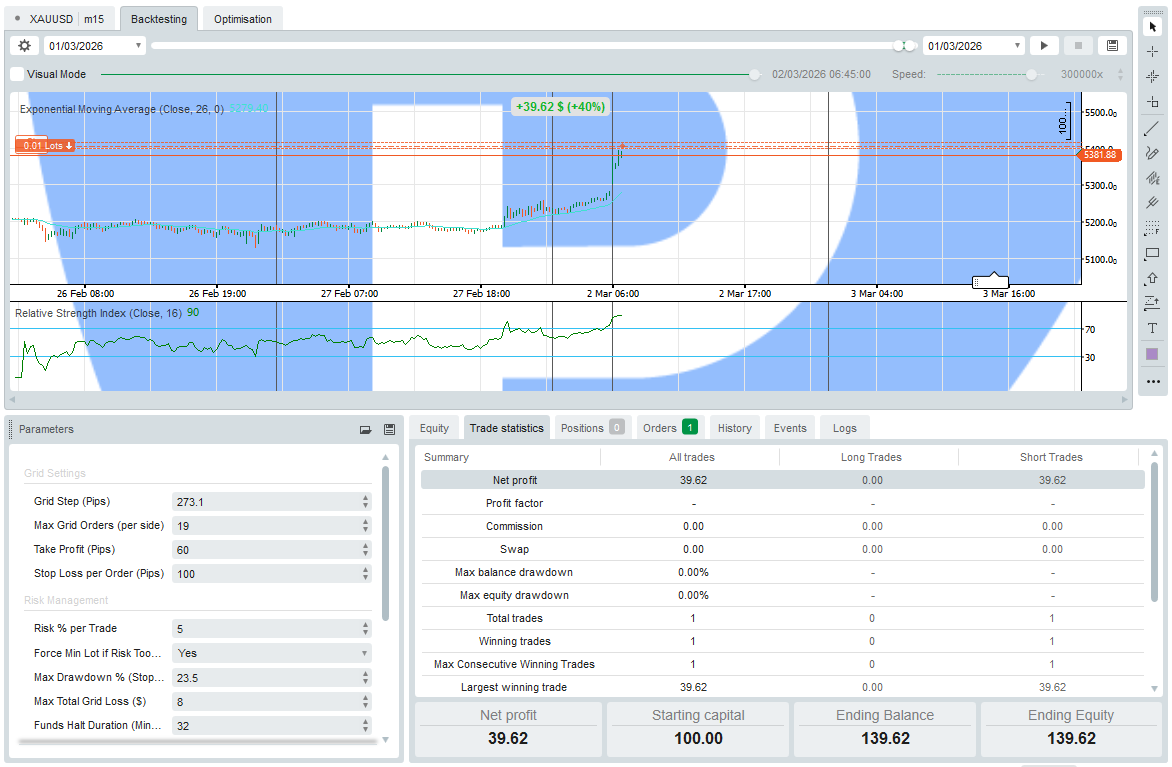
Task: Select the rectangle shape tool
Action: click(x=1152, y=254)
